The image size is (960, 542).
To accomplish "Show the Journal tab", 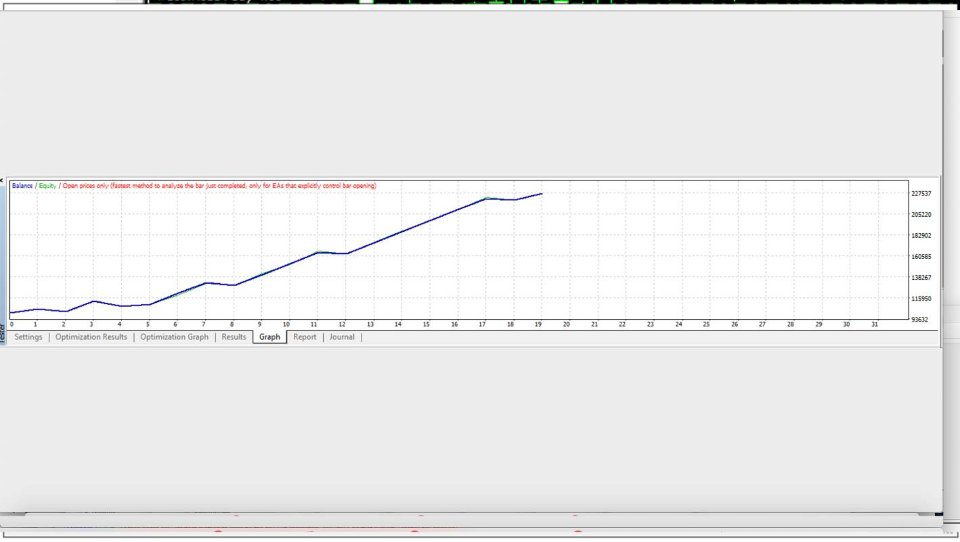I will tap(342, 337).
